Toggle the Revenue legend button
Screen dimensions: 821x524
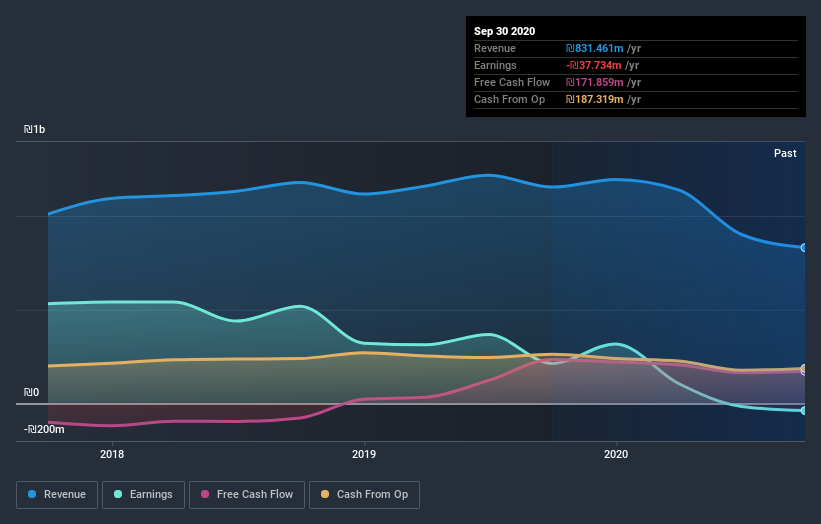[57, 495]
